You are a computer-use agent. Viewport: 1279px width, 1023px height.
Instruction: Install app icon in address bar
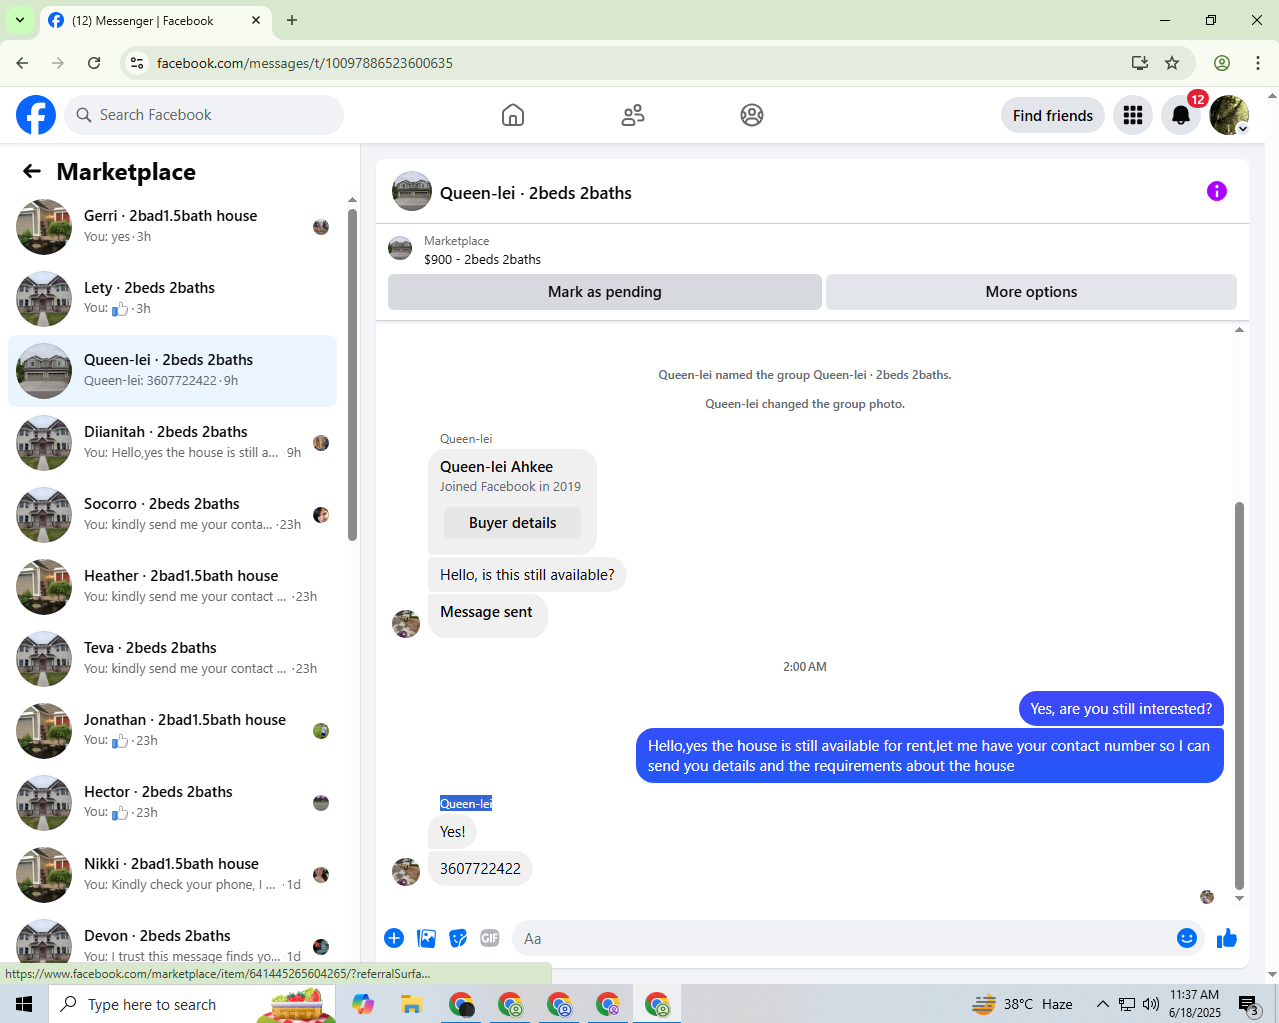pyautogui.click(x=1139, y=63)
